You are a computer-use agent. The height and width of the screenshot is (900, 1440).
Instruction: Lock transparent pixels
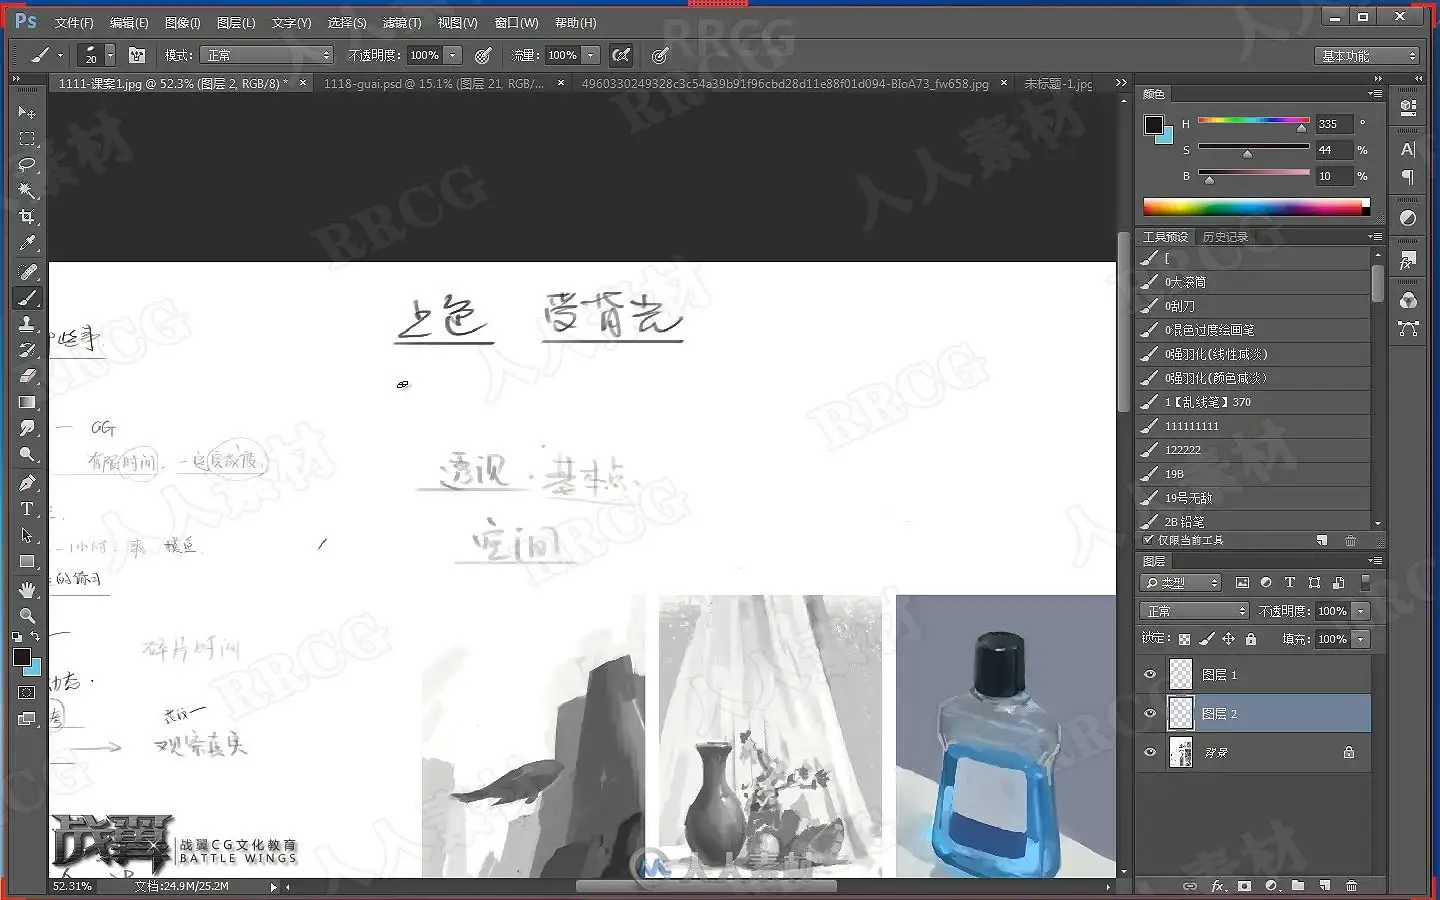[1185, 639]
